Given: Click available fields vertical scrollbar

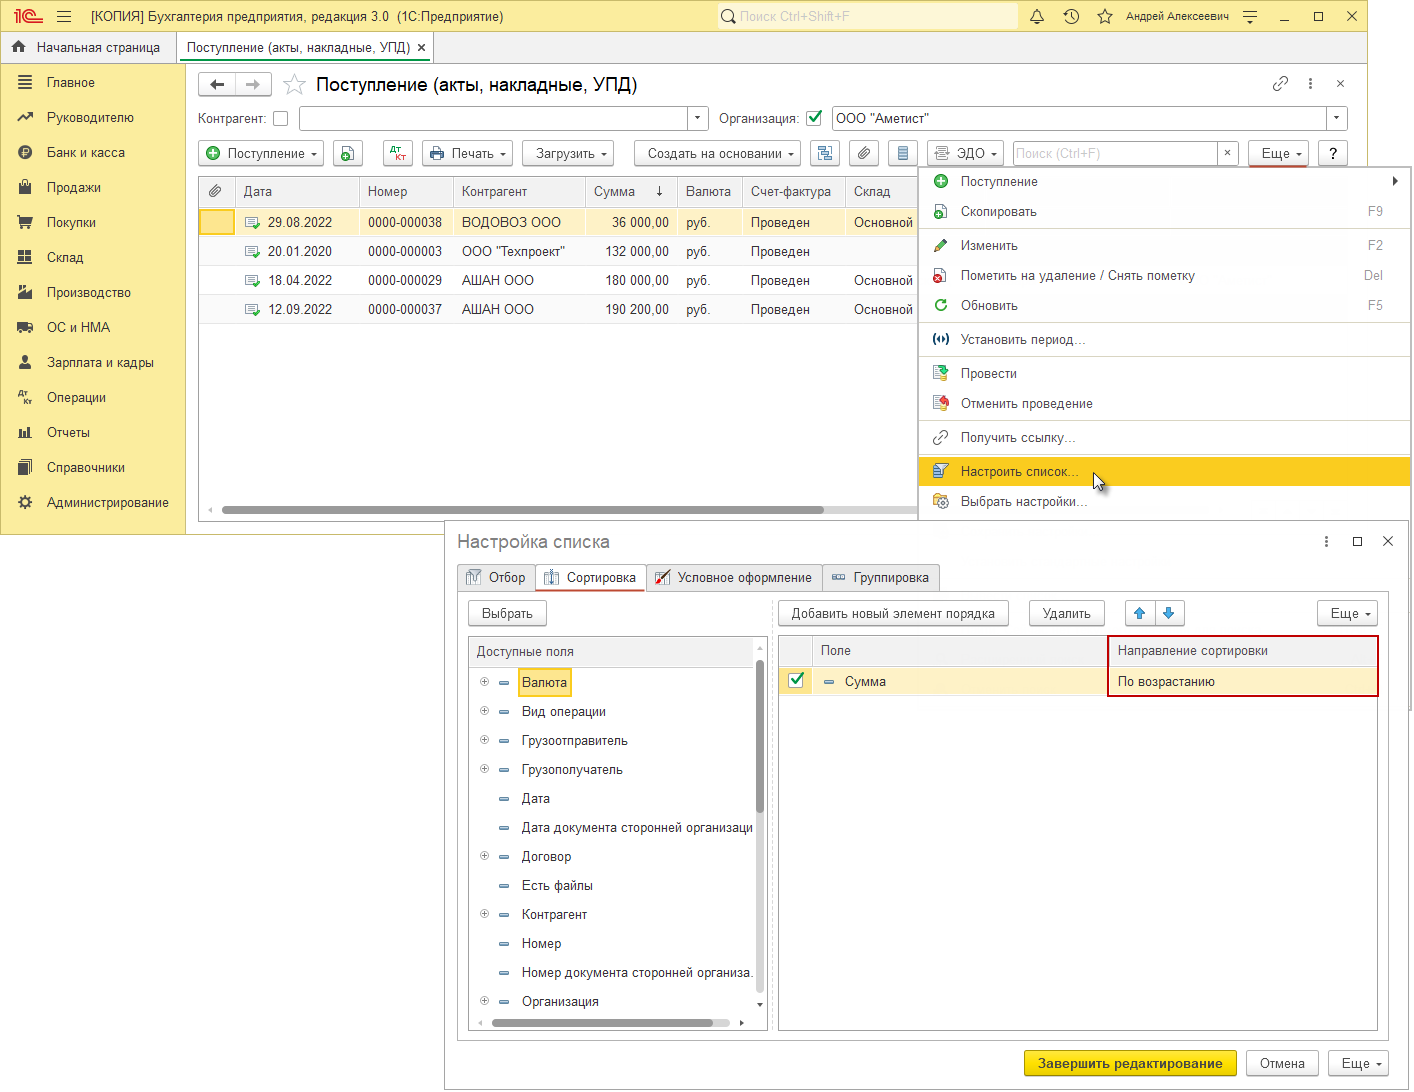Looking at the screenshot, I should click(x=760, y=735).
